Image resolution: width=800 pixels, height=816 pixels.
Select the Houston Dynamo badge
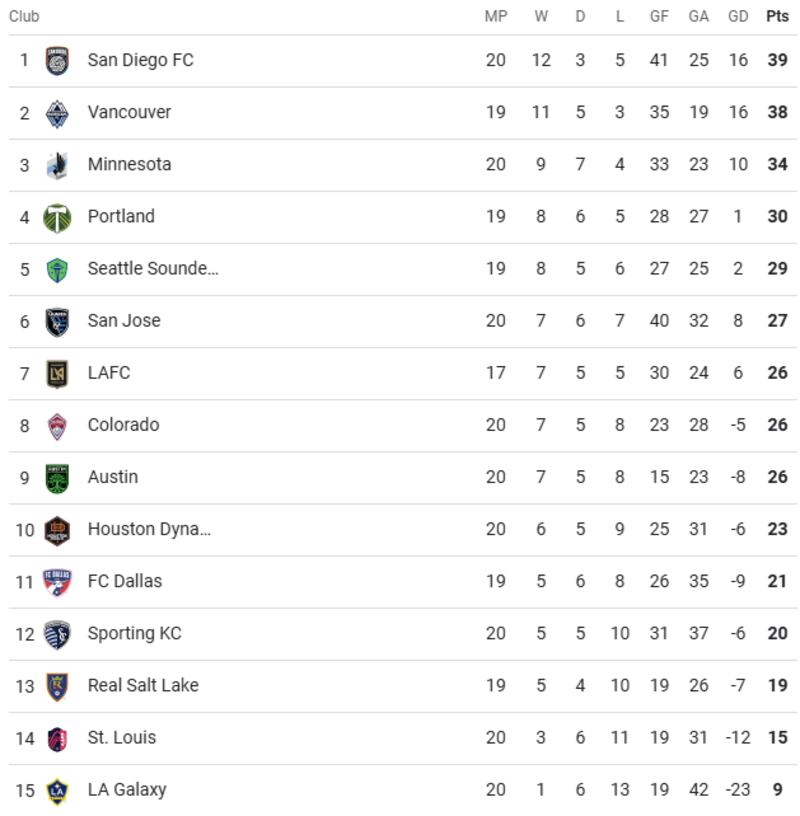click(57, 529)
